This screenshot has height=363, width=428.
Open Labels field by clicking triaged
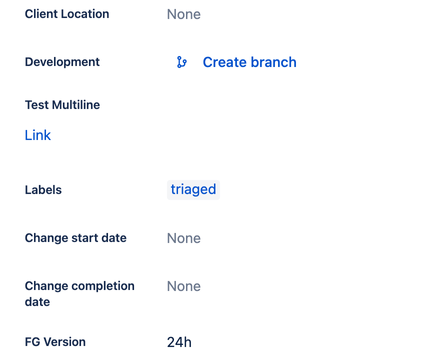[193, 190]
